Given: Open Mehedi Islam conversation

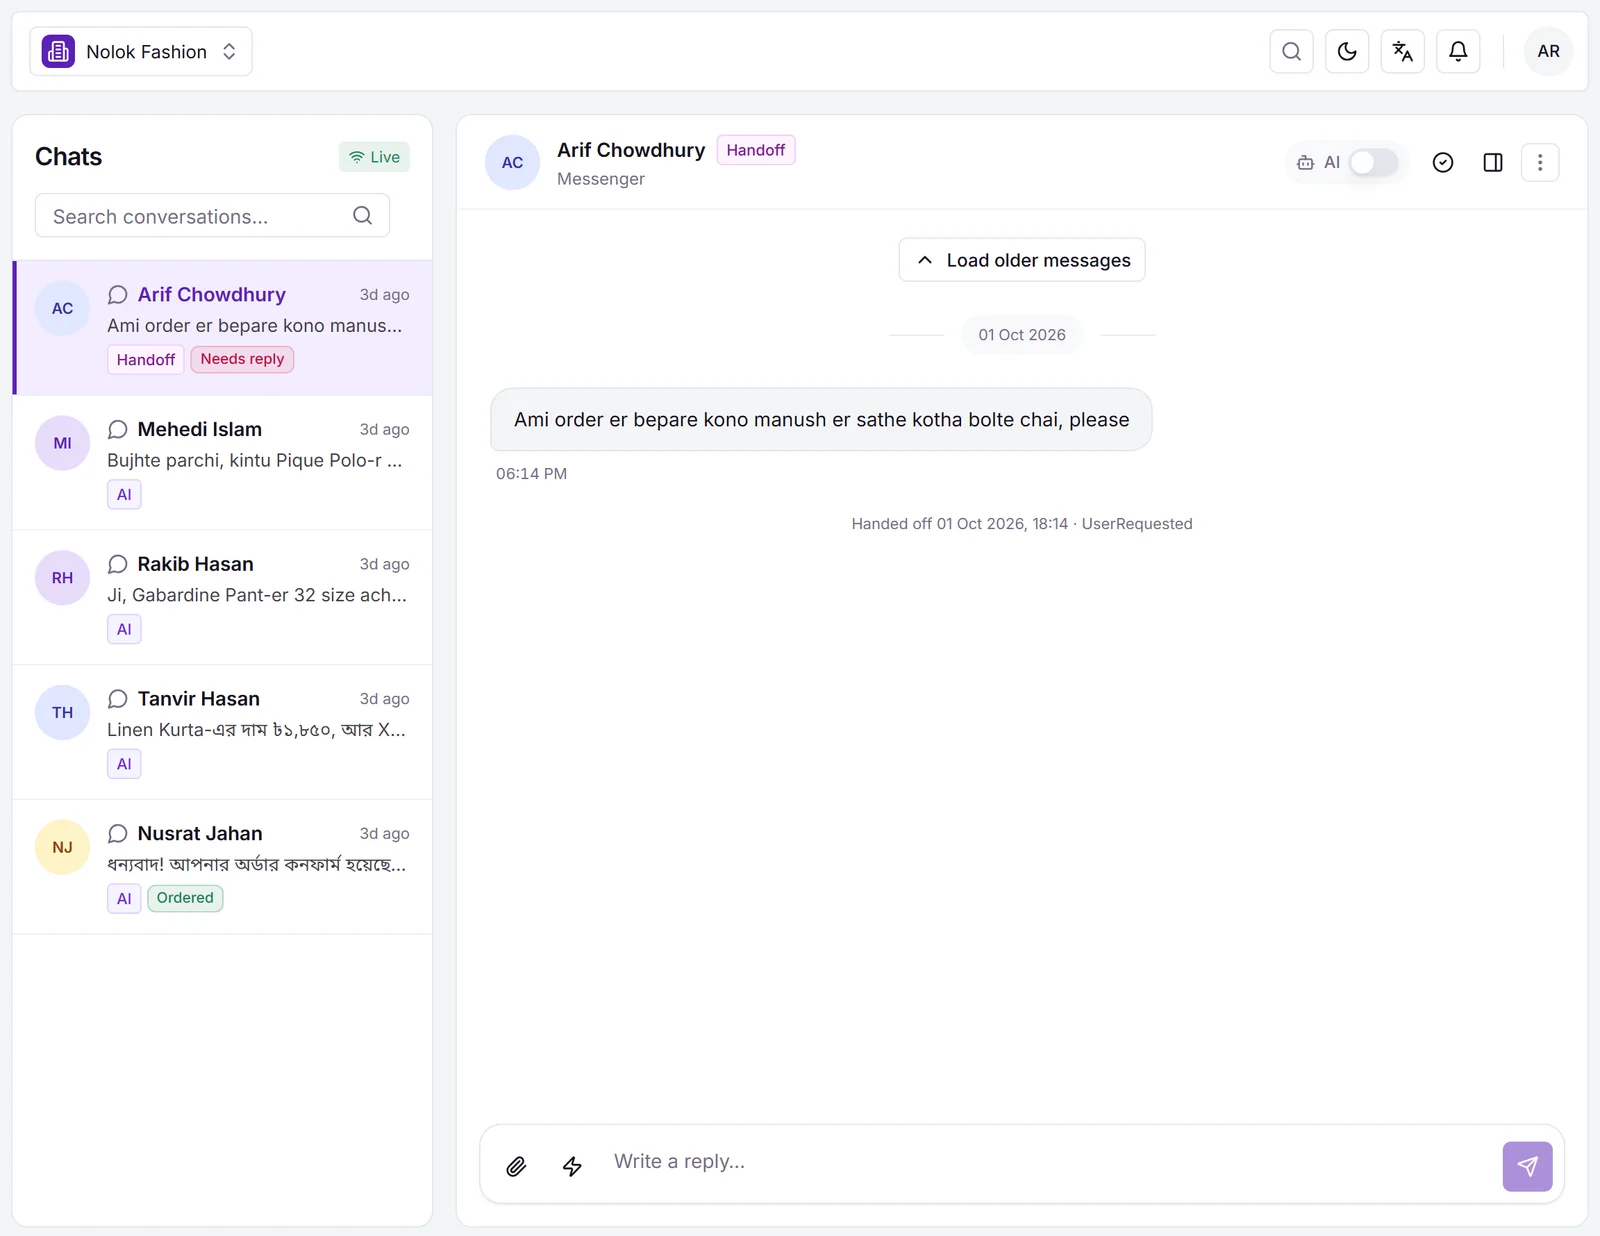Looking at the screenshot, I should click(222, 463).
